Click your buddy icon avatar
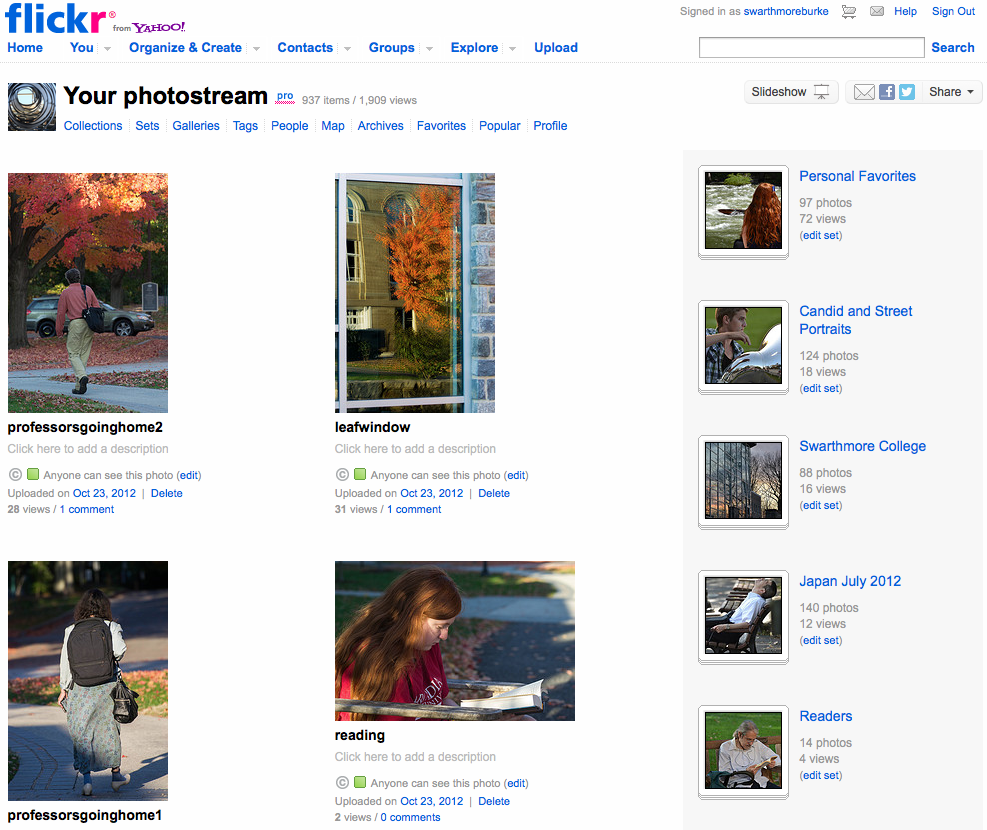Screen dimensions: 987x830 pos(32,107)
